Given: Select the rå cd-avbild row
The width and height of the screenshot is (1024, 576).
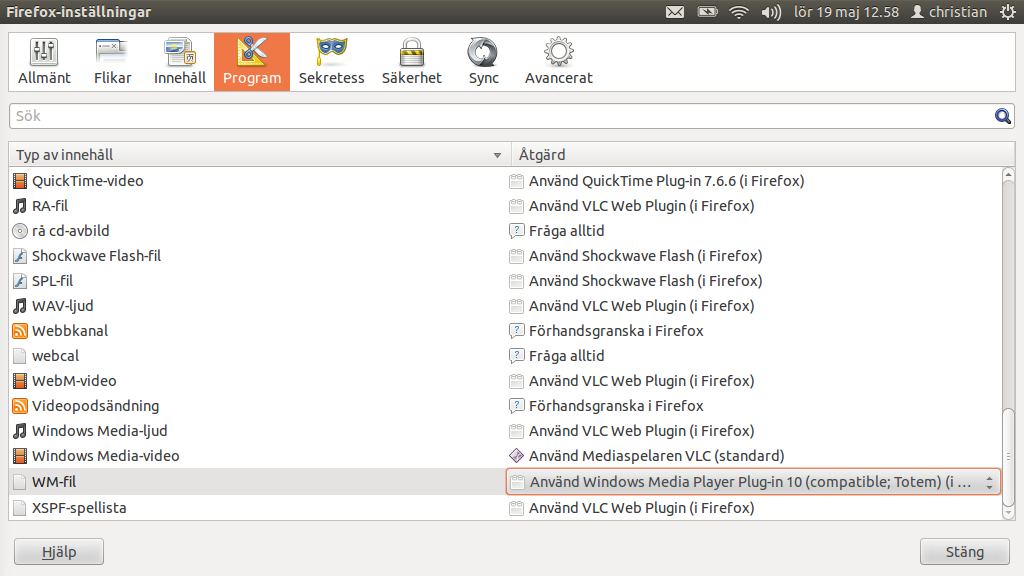Looking at the screenshot, I should [x=505, y=231].
